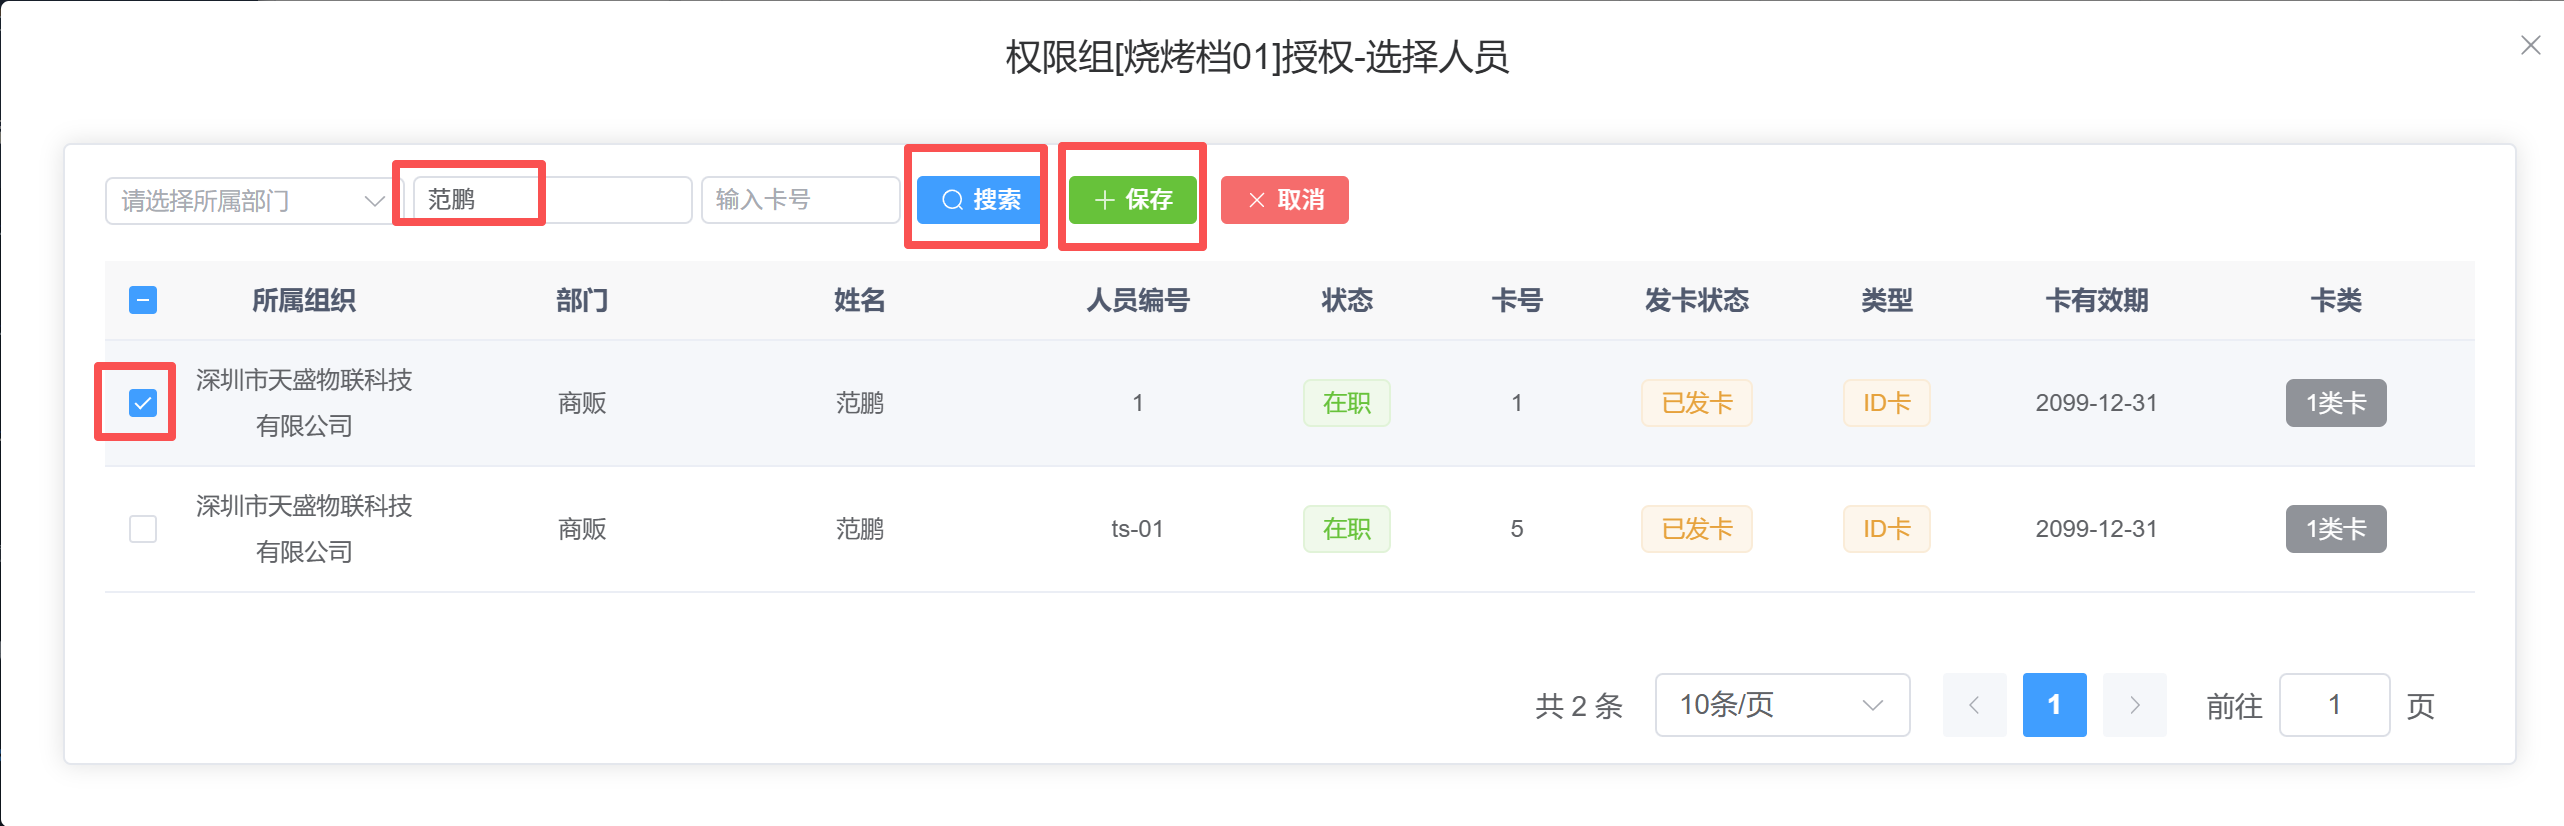
Task: Click the 输入卡号 card number field
Action: [800, 200]
